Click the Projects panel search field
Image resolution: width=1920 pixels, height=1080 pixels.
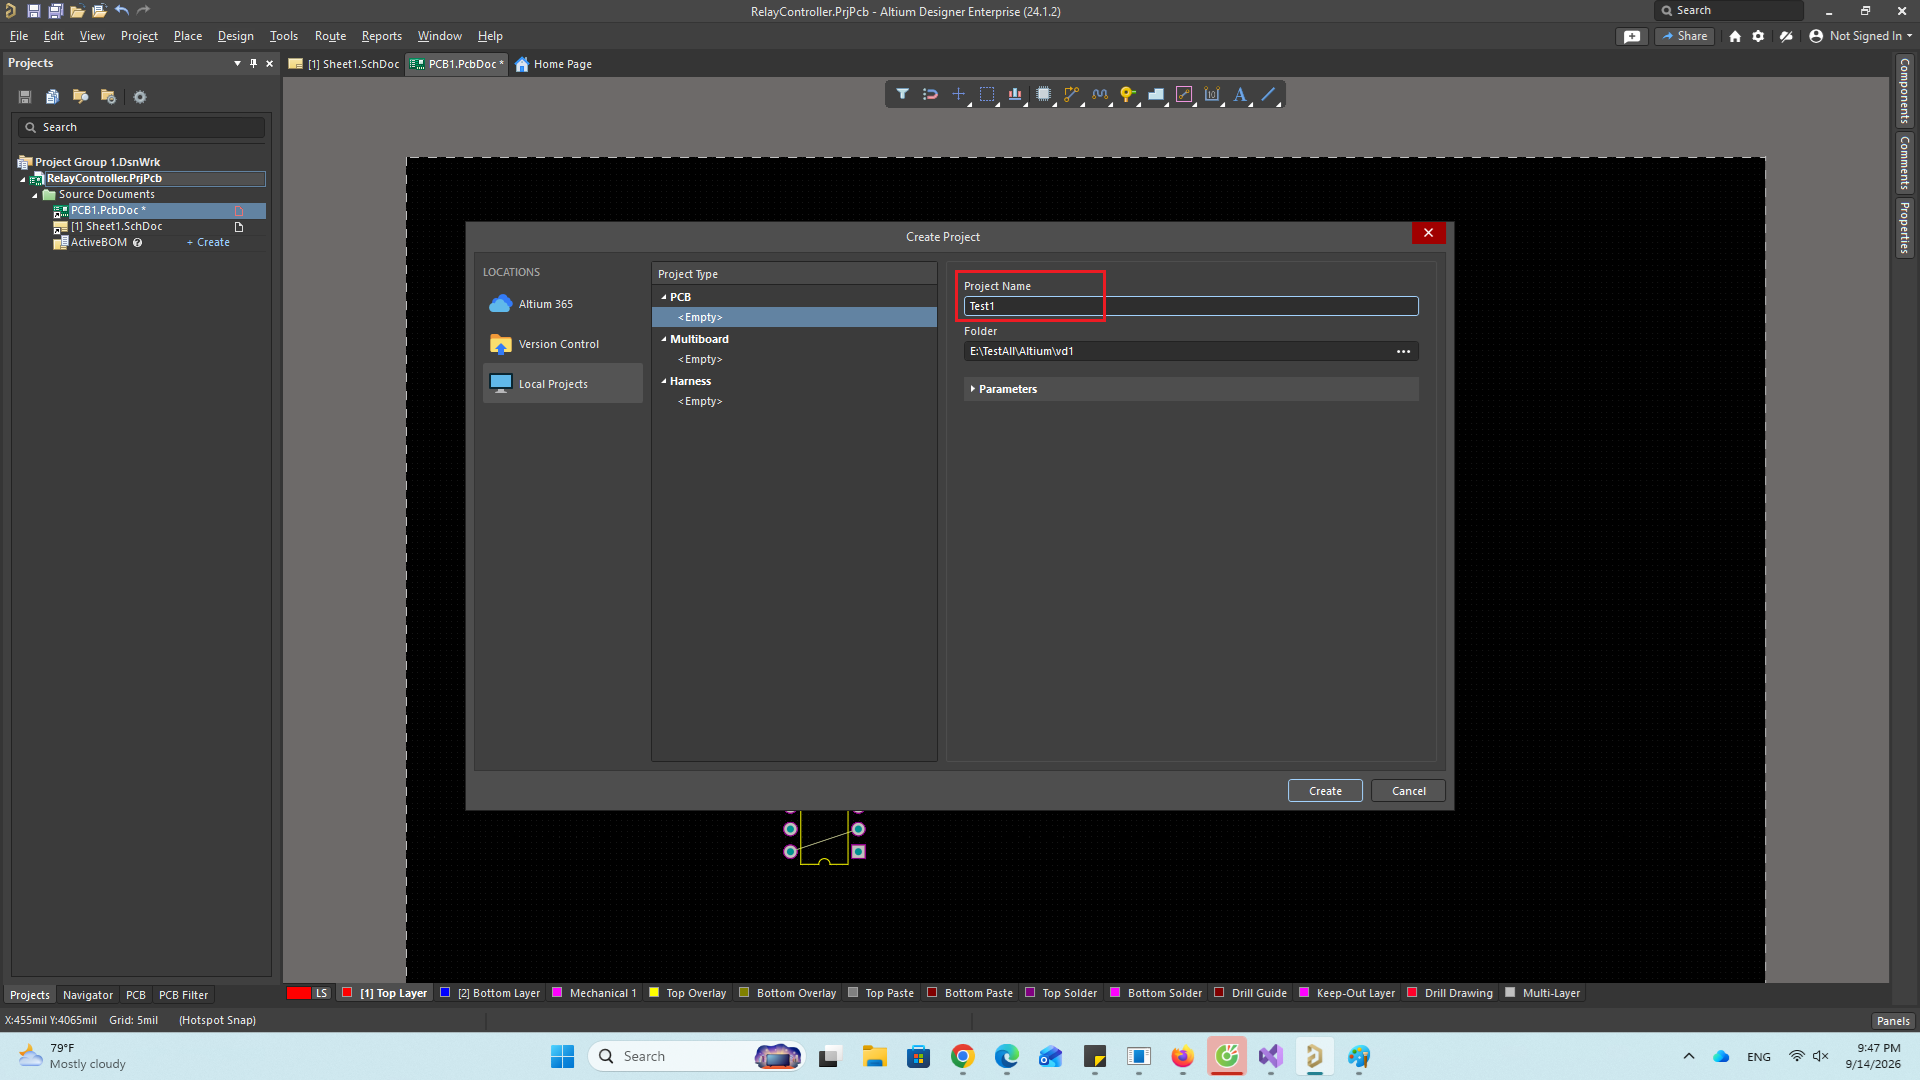pyautogui.click(x=141, y=128)
